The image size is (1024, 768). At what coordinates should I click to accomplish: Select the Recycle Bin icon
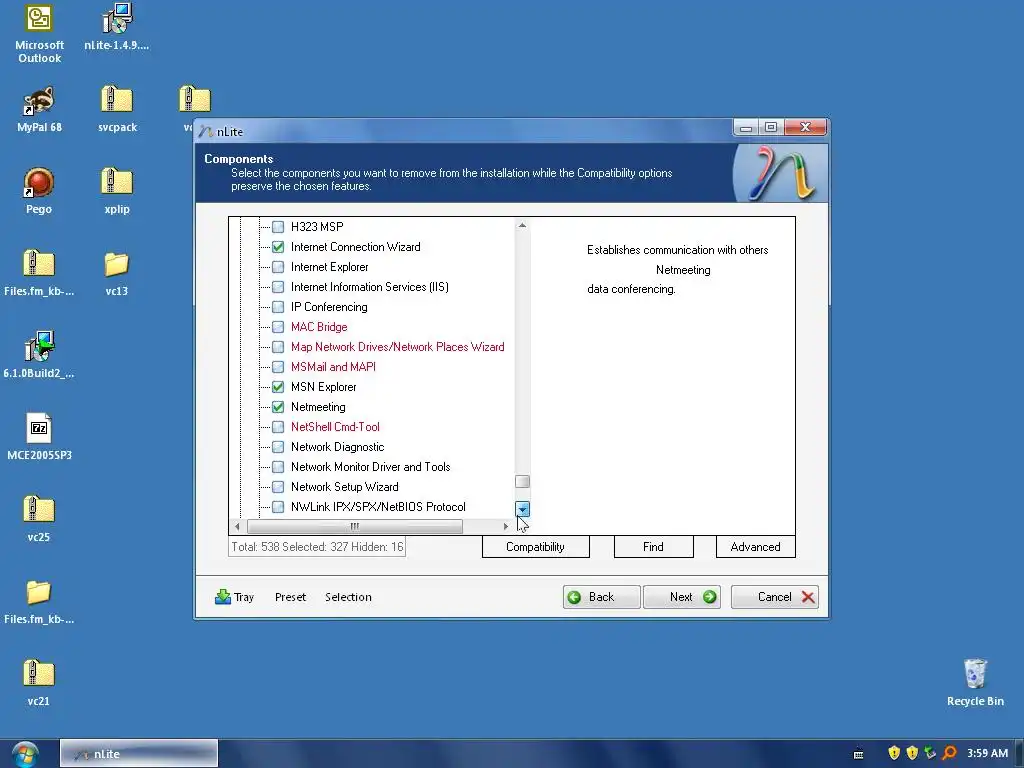click(975, 683)
